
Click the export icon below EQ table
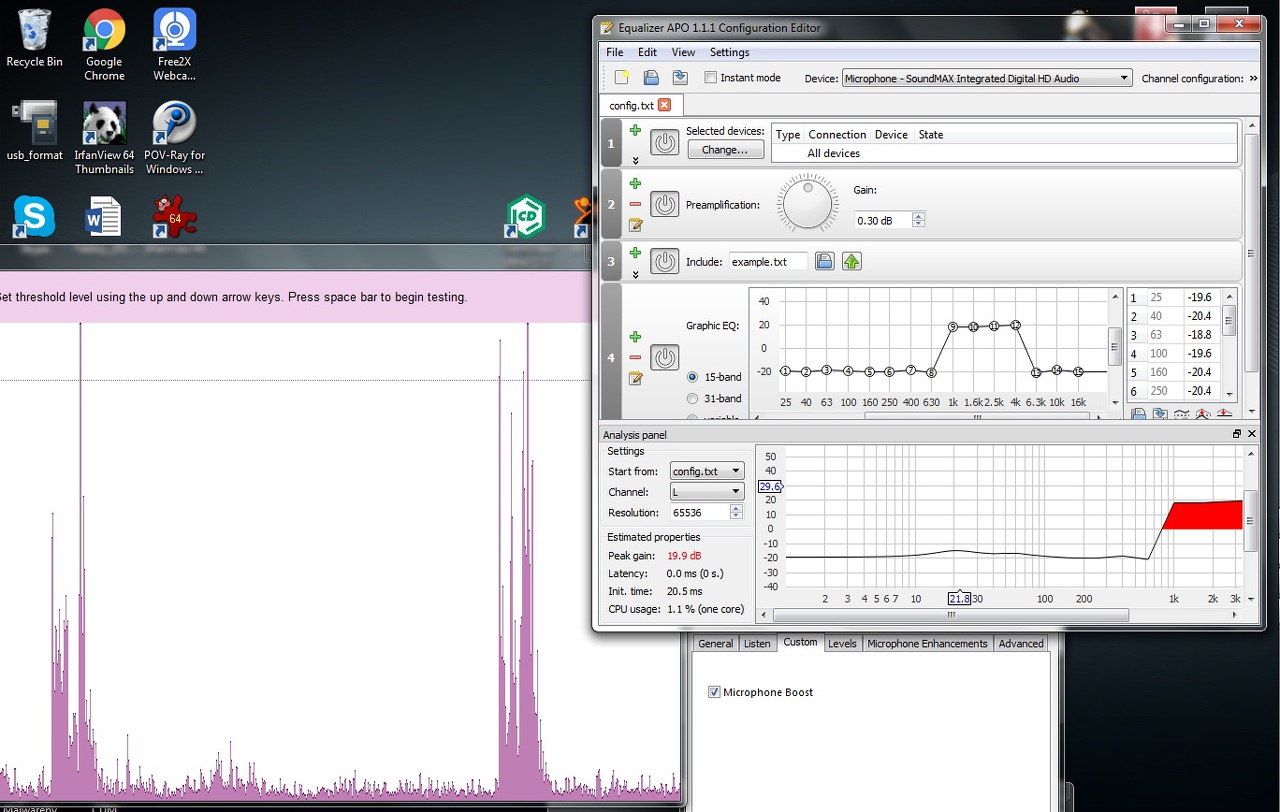tap(1159, 414)
